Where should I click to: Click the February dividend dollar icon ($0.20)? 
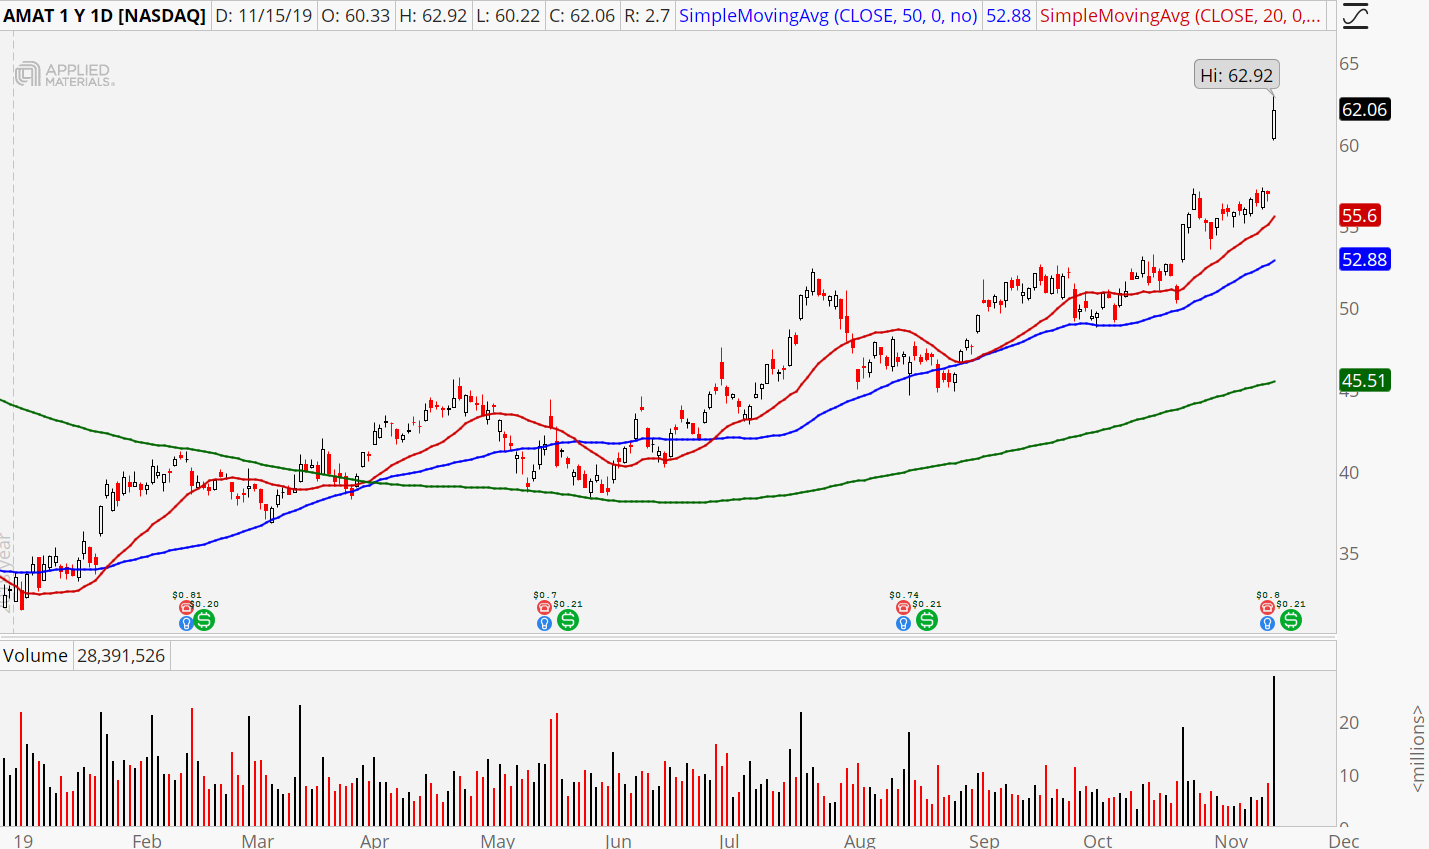coord(204,620)
